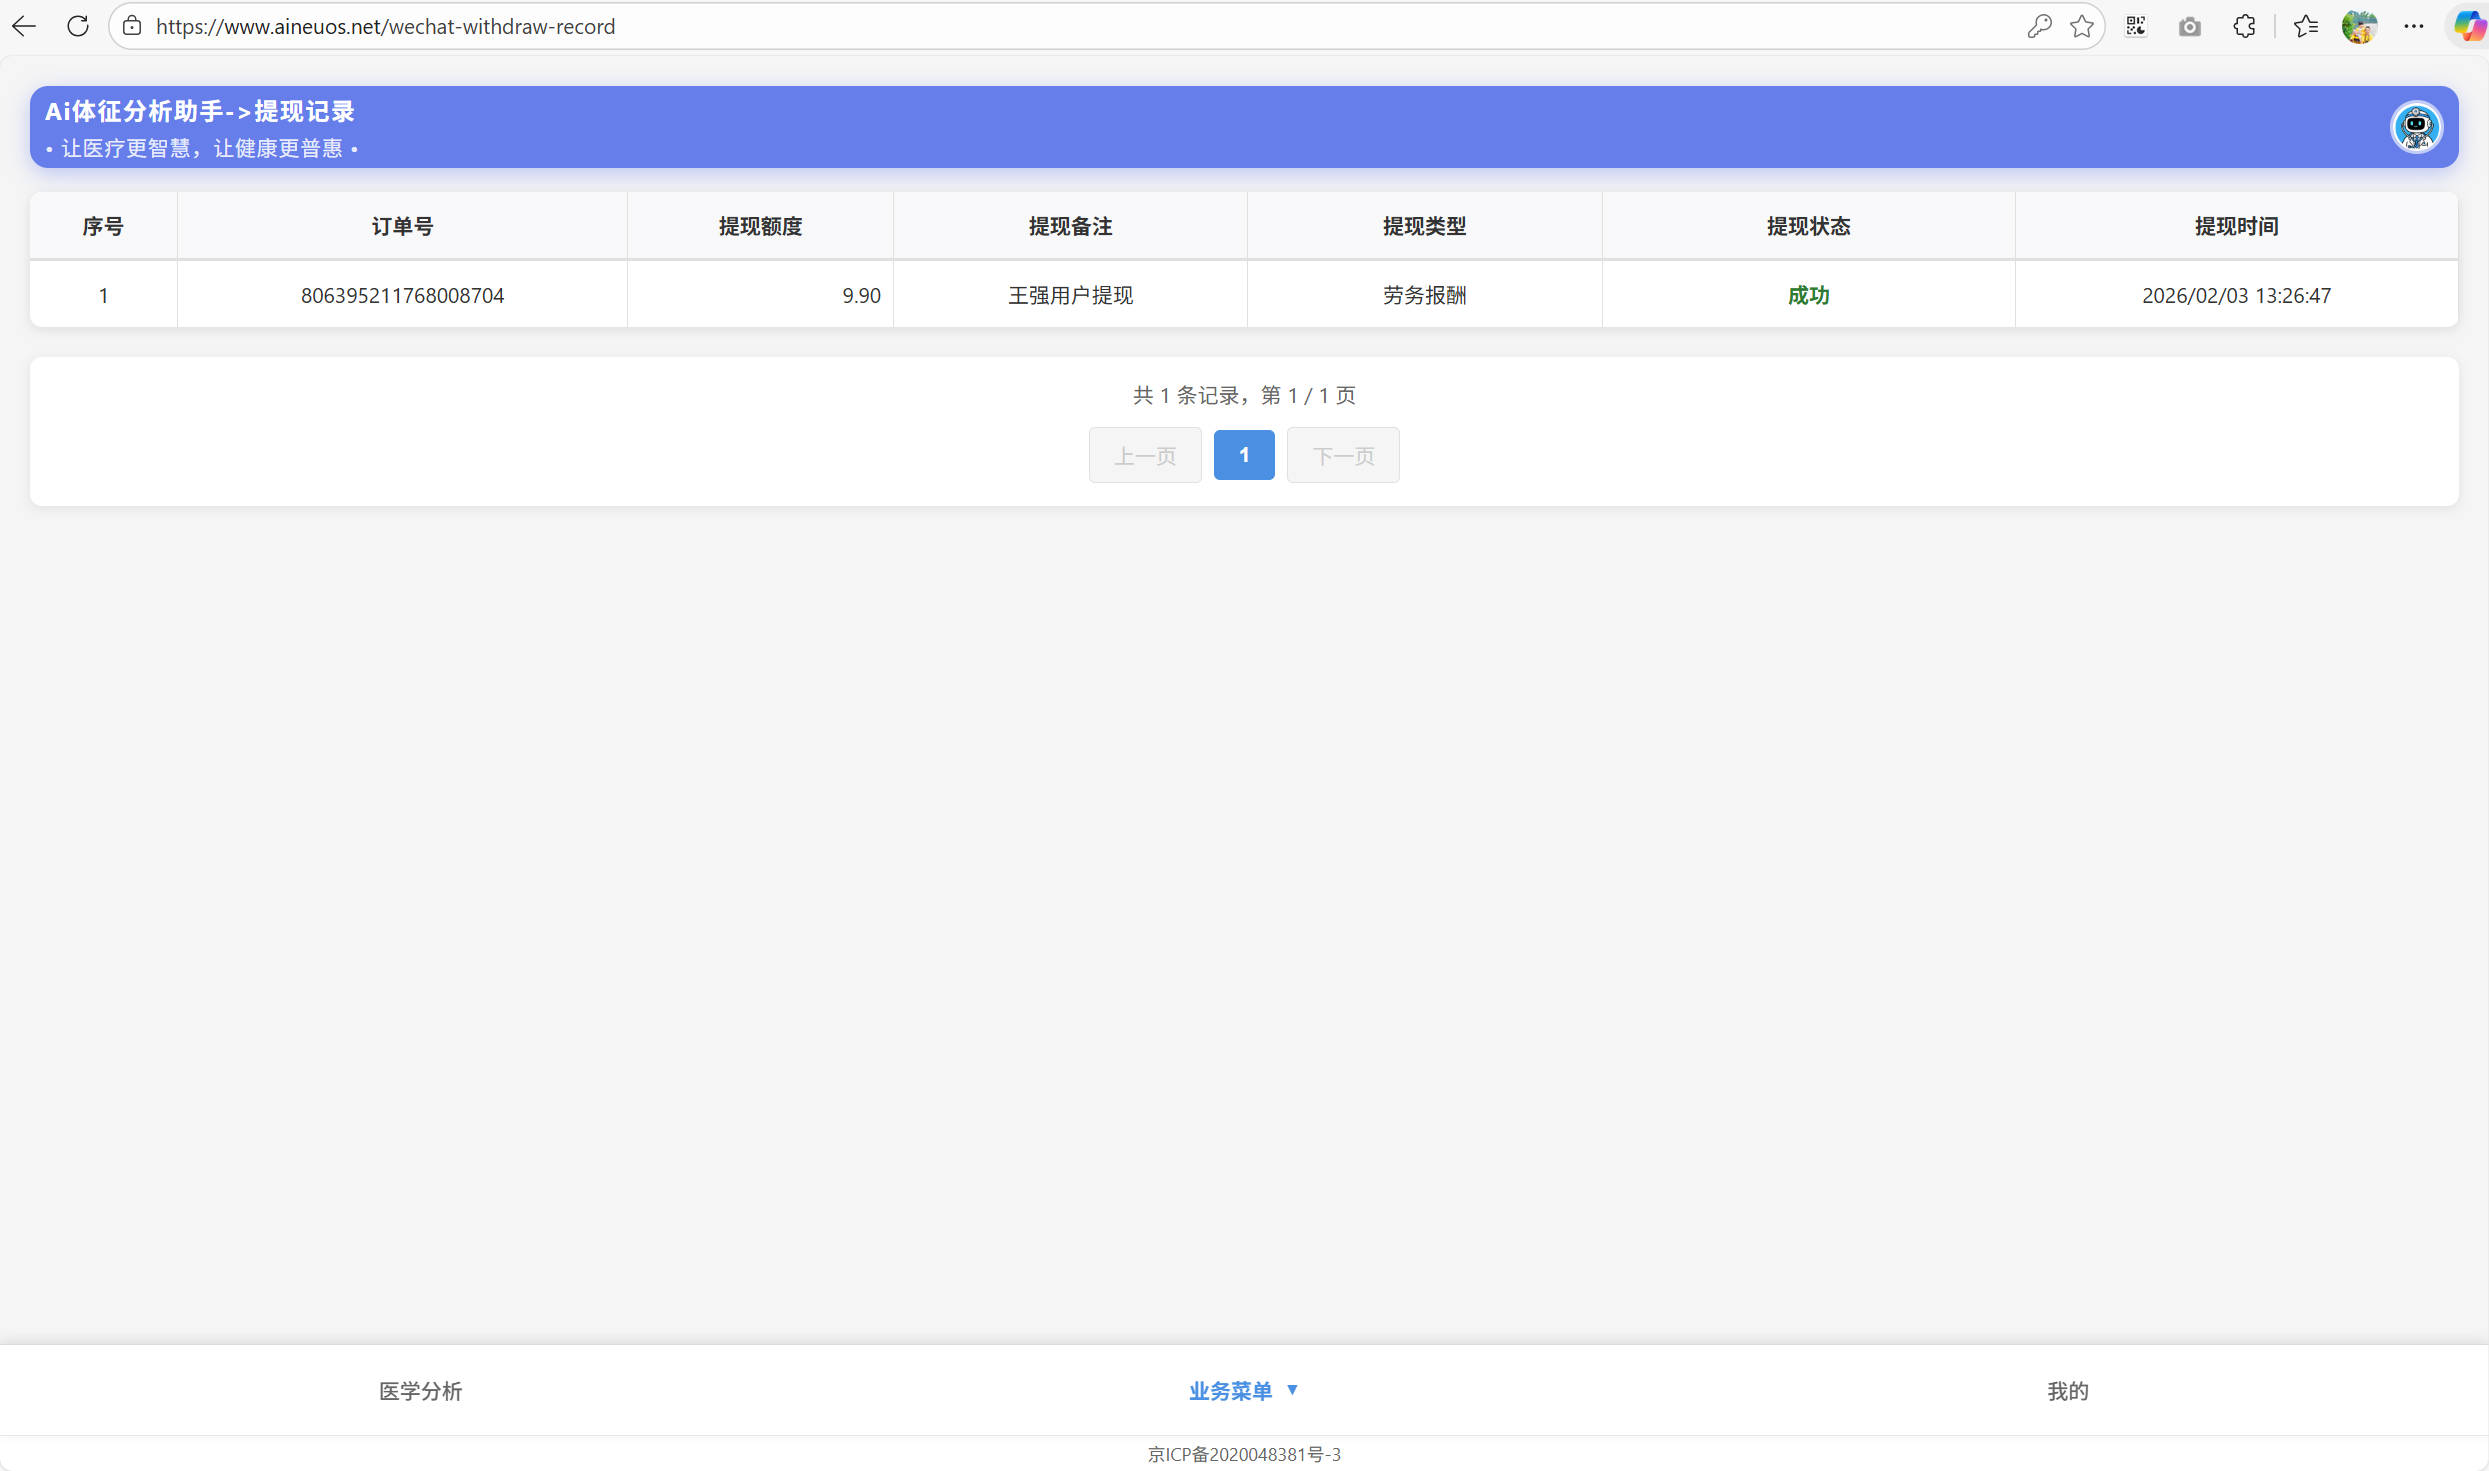2489x1471 pixels.
Task: Open the password key icon in address bar
Action: [x=2039, y=27]
